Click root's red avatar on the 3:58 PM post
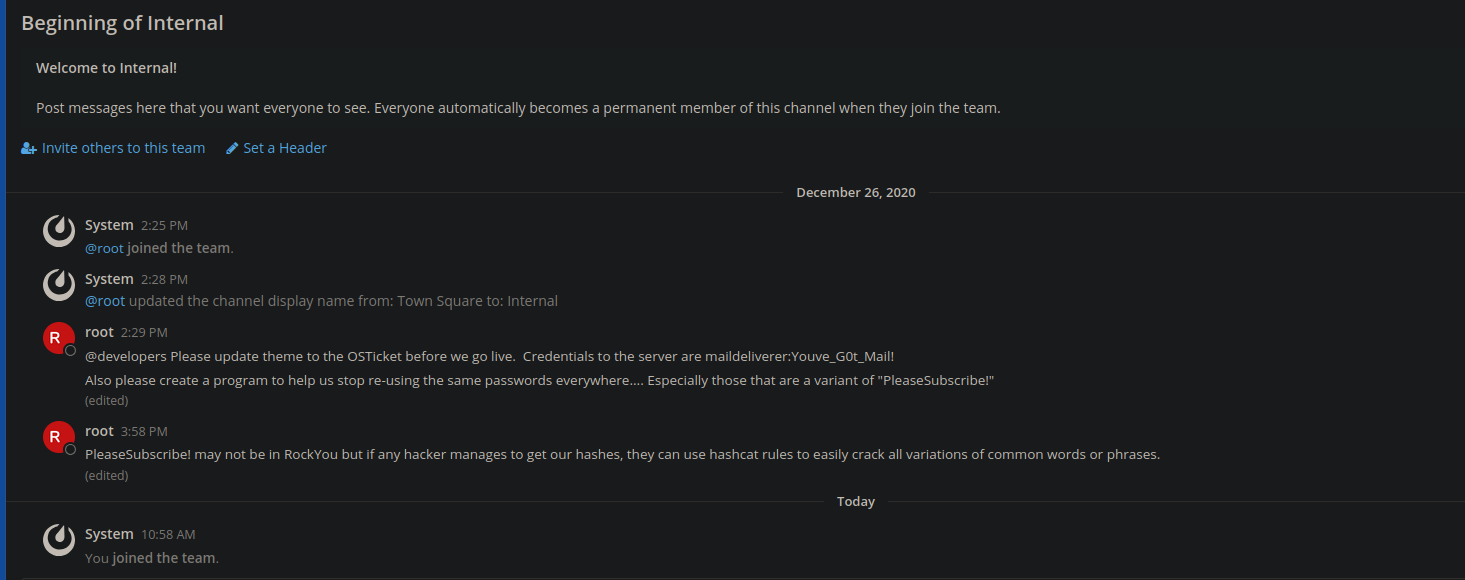 tap(59, 436)
